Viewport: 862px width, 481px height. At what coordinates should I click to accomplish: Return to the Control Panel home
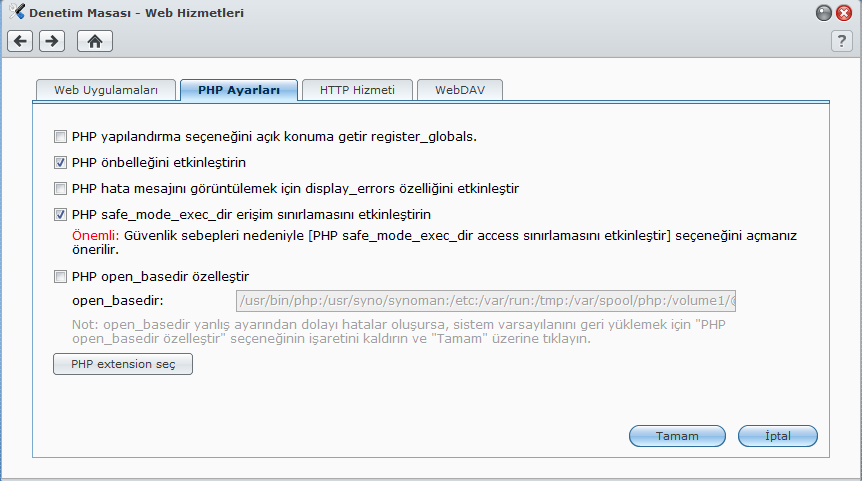(95, 41)
